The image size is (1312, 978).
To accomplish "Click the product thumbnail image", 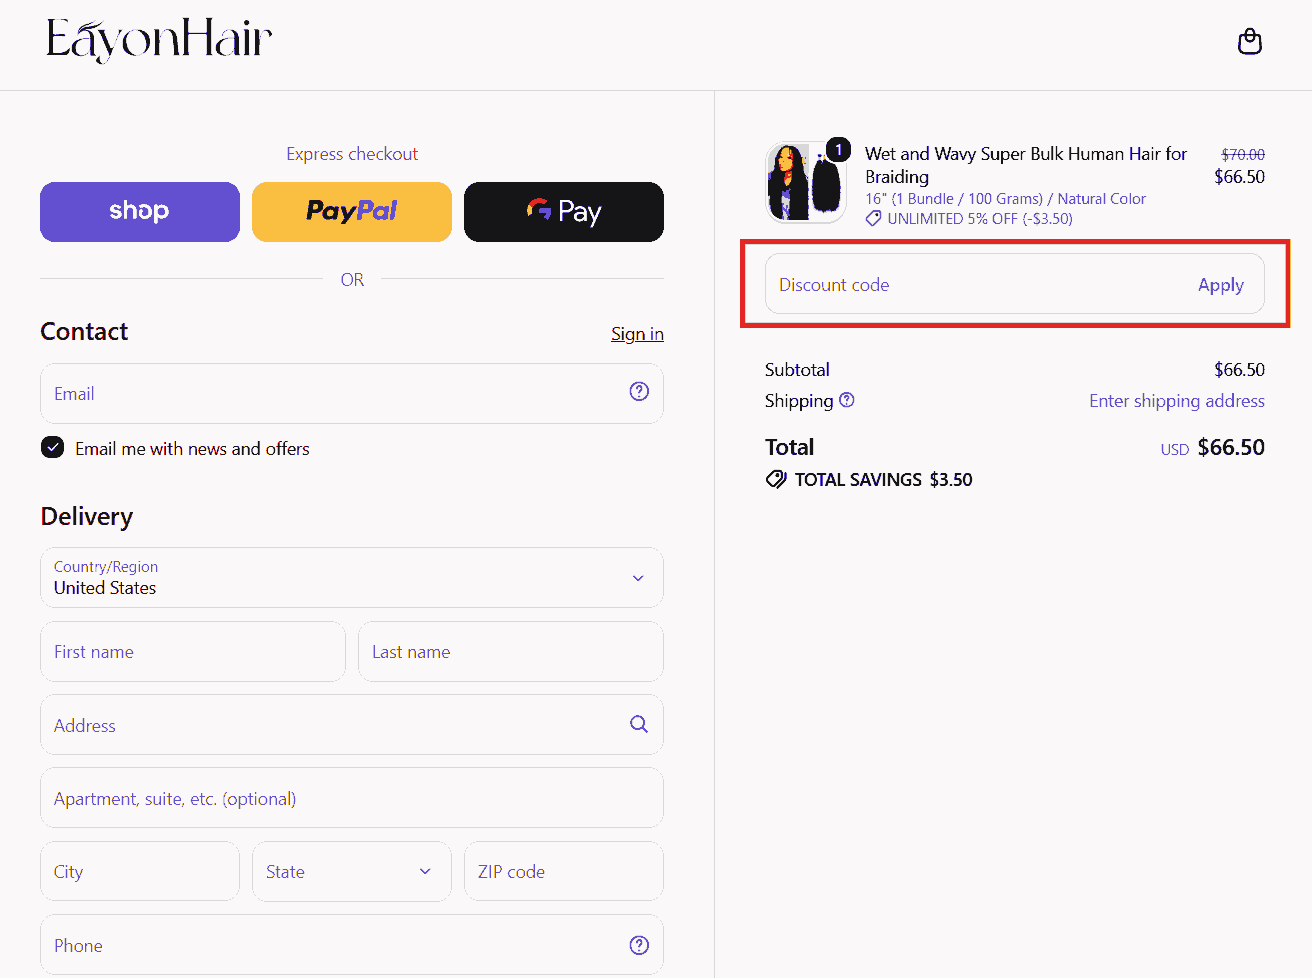I will tap(806, 182).
